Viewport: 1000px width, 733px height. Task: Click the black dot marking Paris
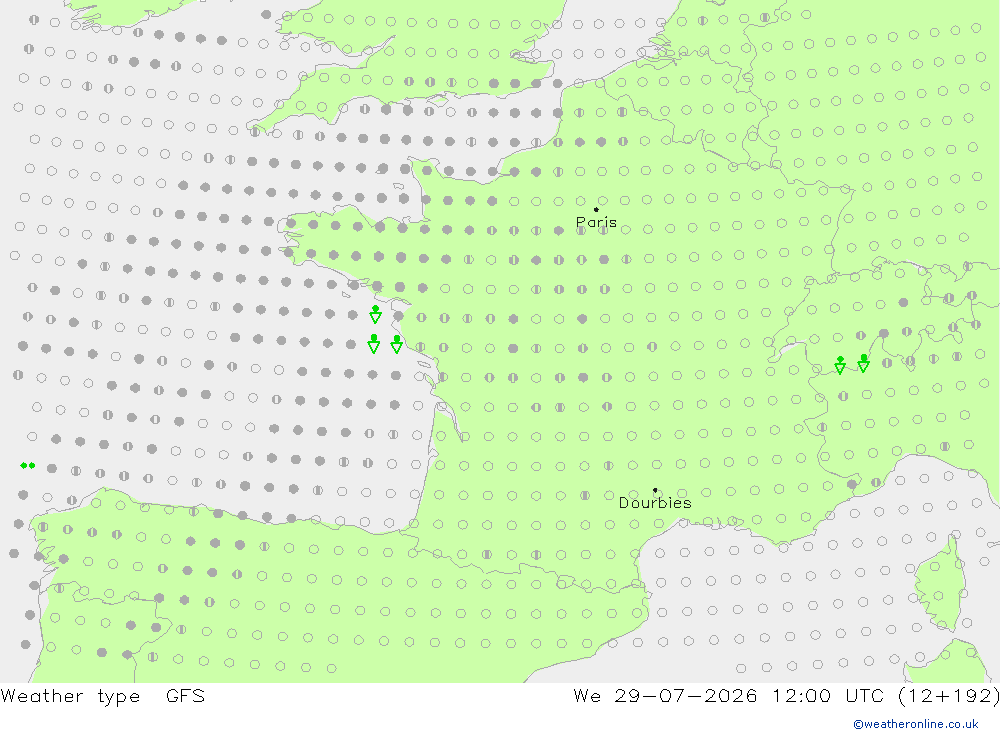click(x=596, y=209)
